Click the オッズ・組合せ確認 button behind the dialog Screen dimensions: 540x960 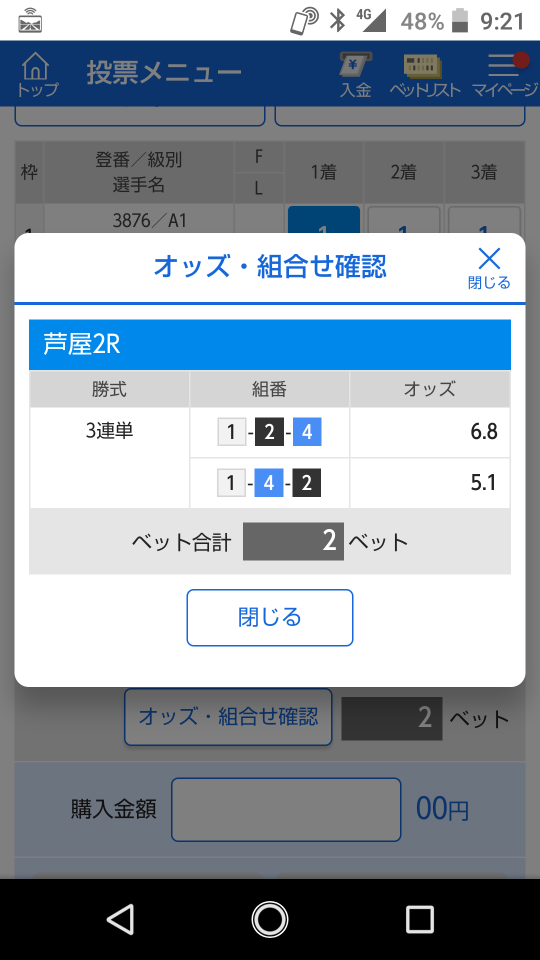coord(228,716)
